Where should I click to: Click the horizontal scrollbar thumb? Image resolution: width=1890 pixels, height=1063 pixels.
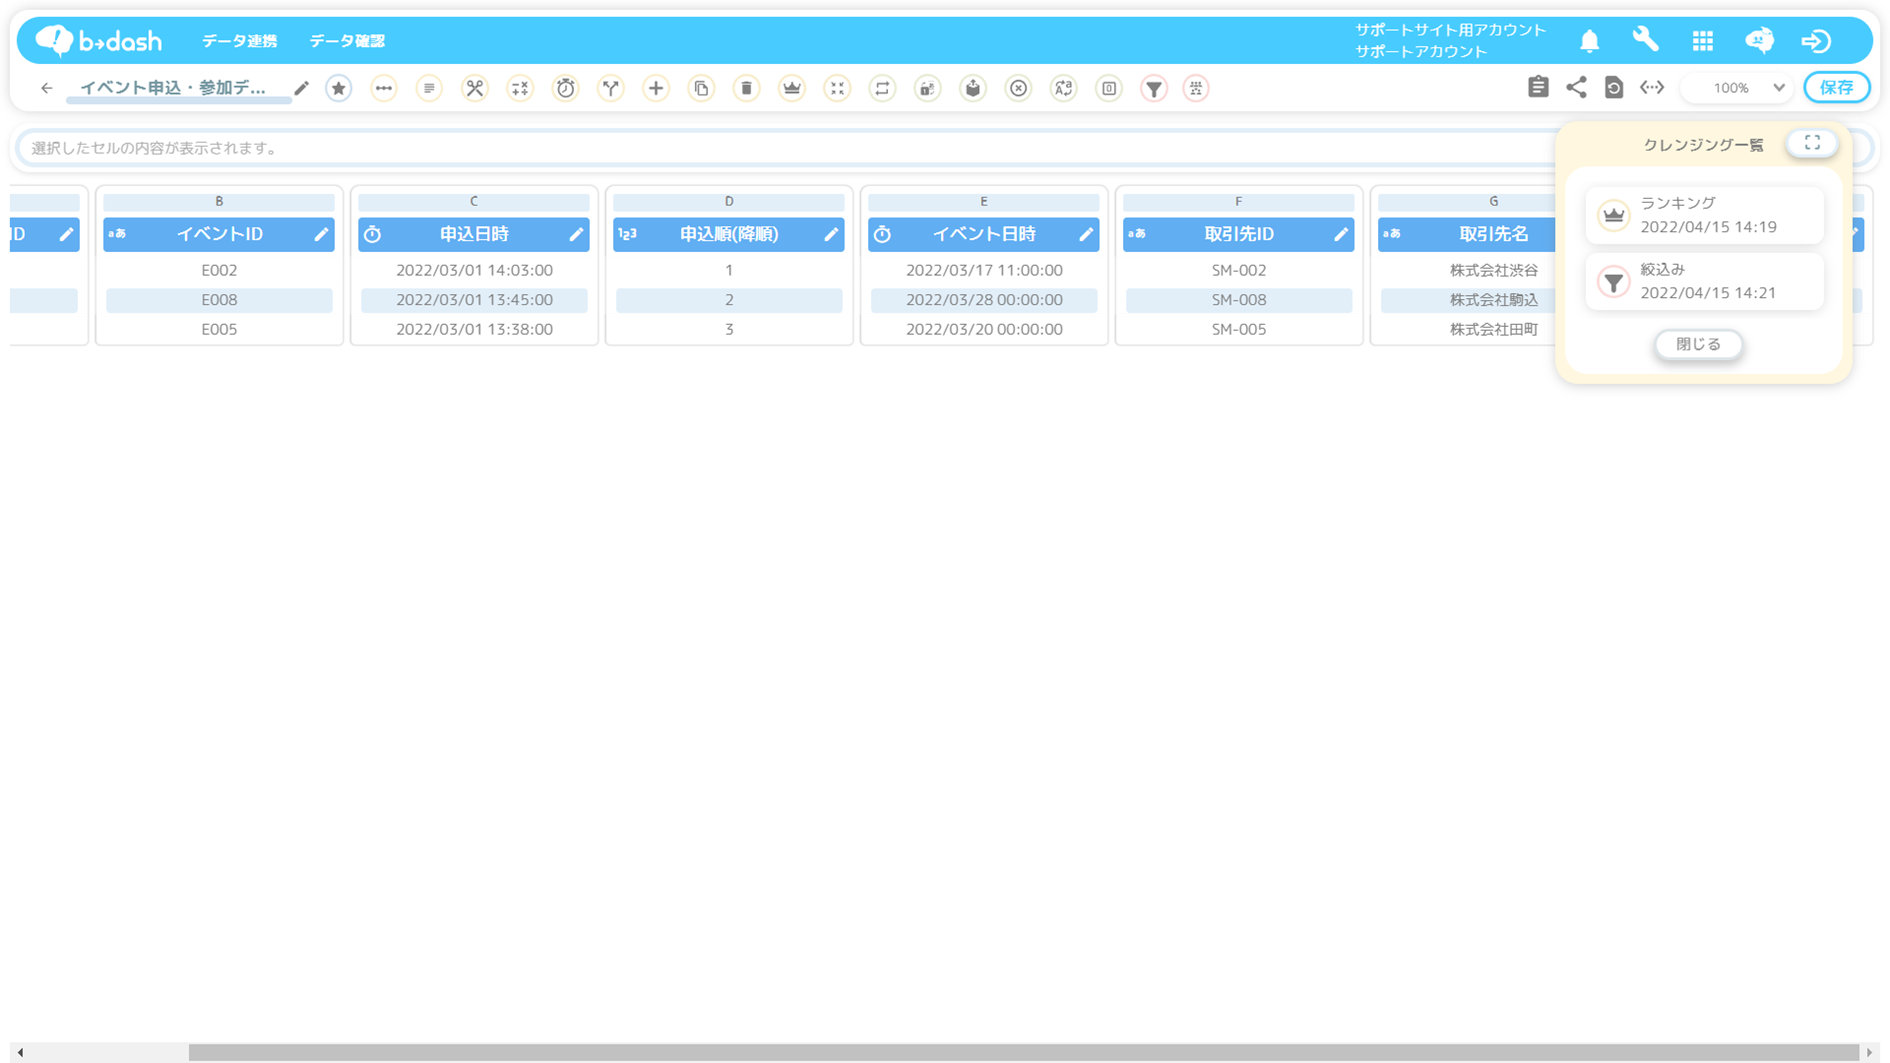(1023, 1052)
